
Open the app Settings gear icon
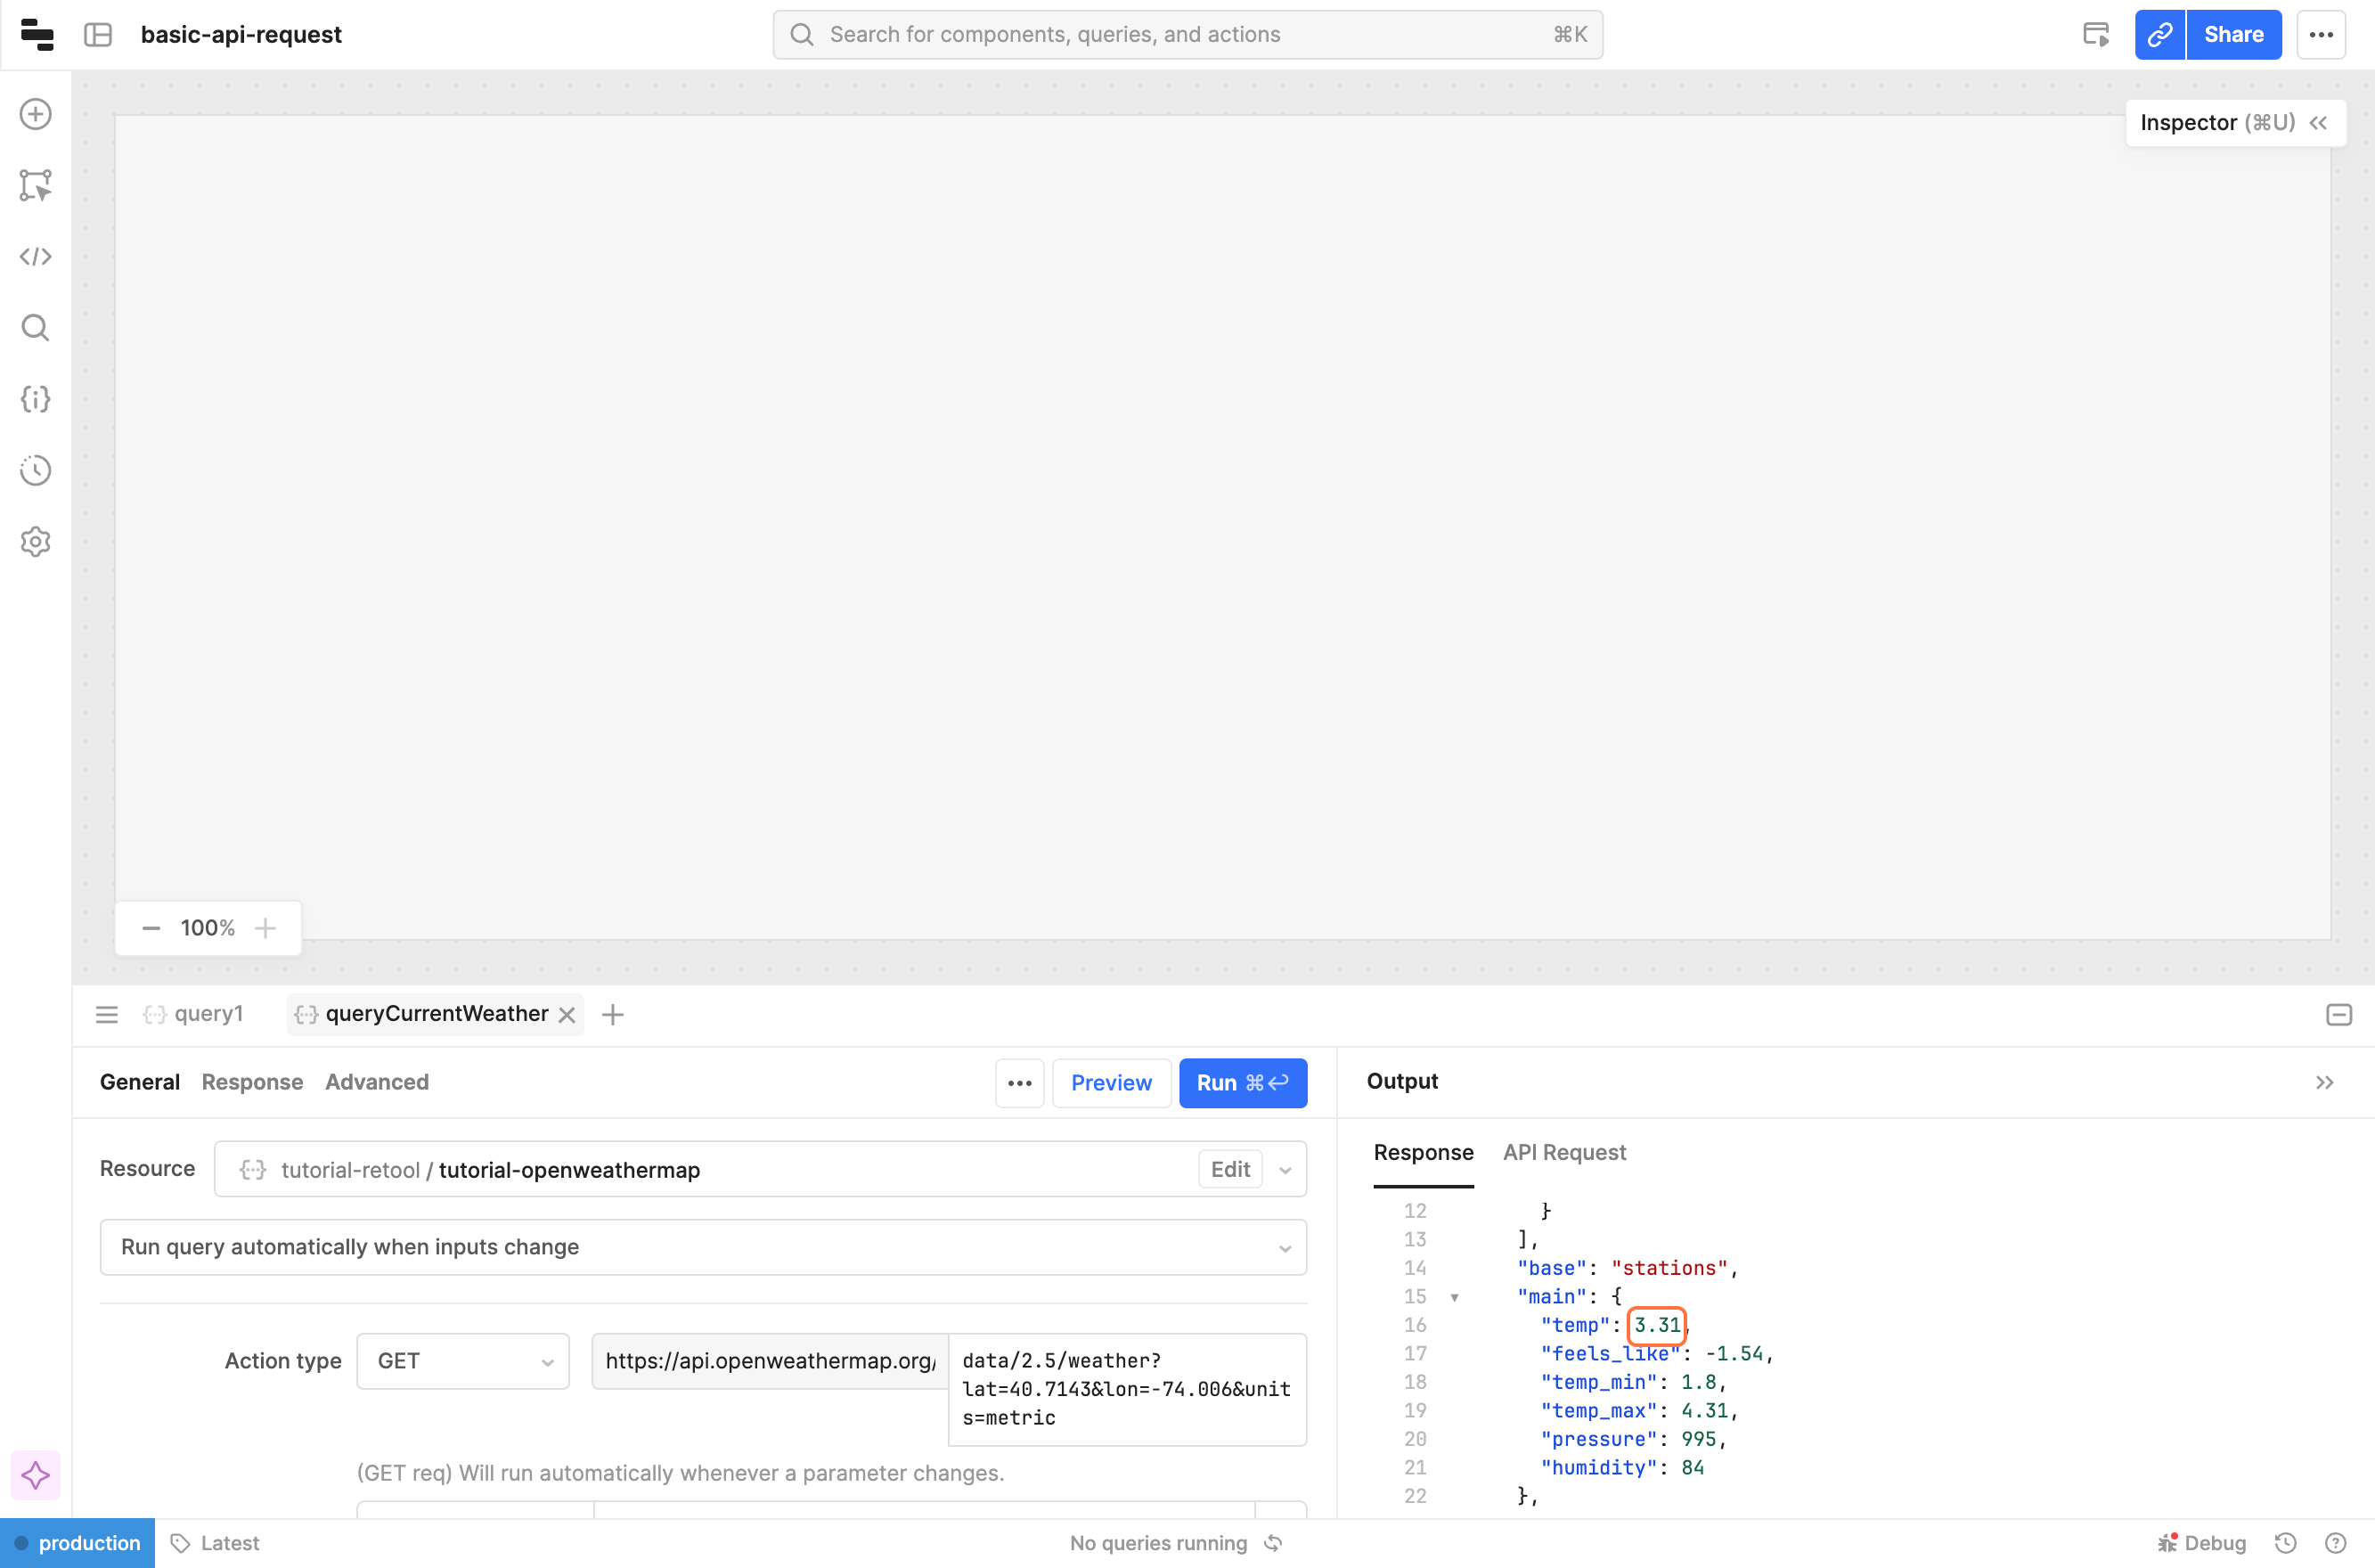coord(36,542)
